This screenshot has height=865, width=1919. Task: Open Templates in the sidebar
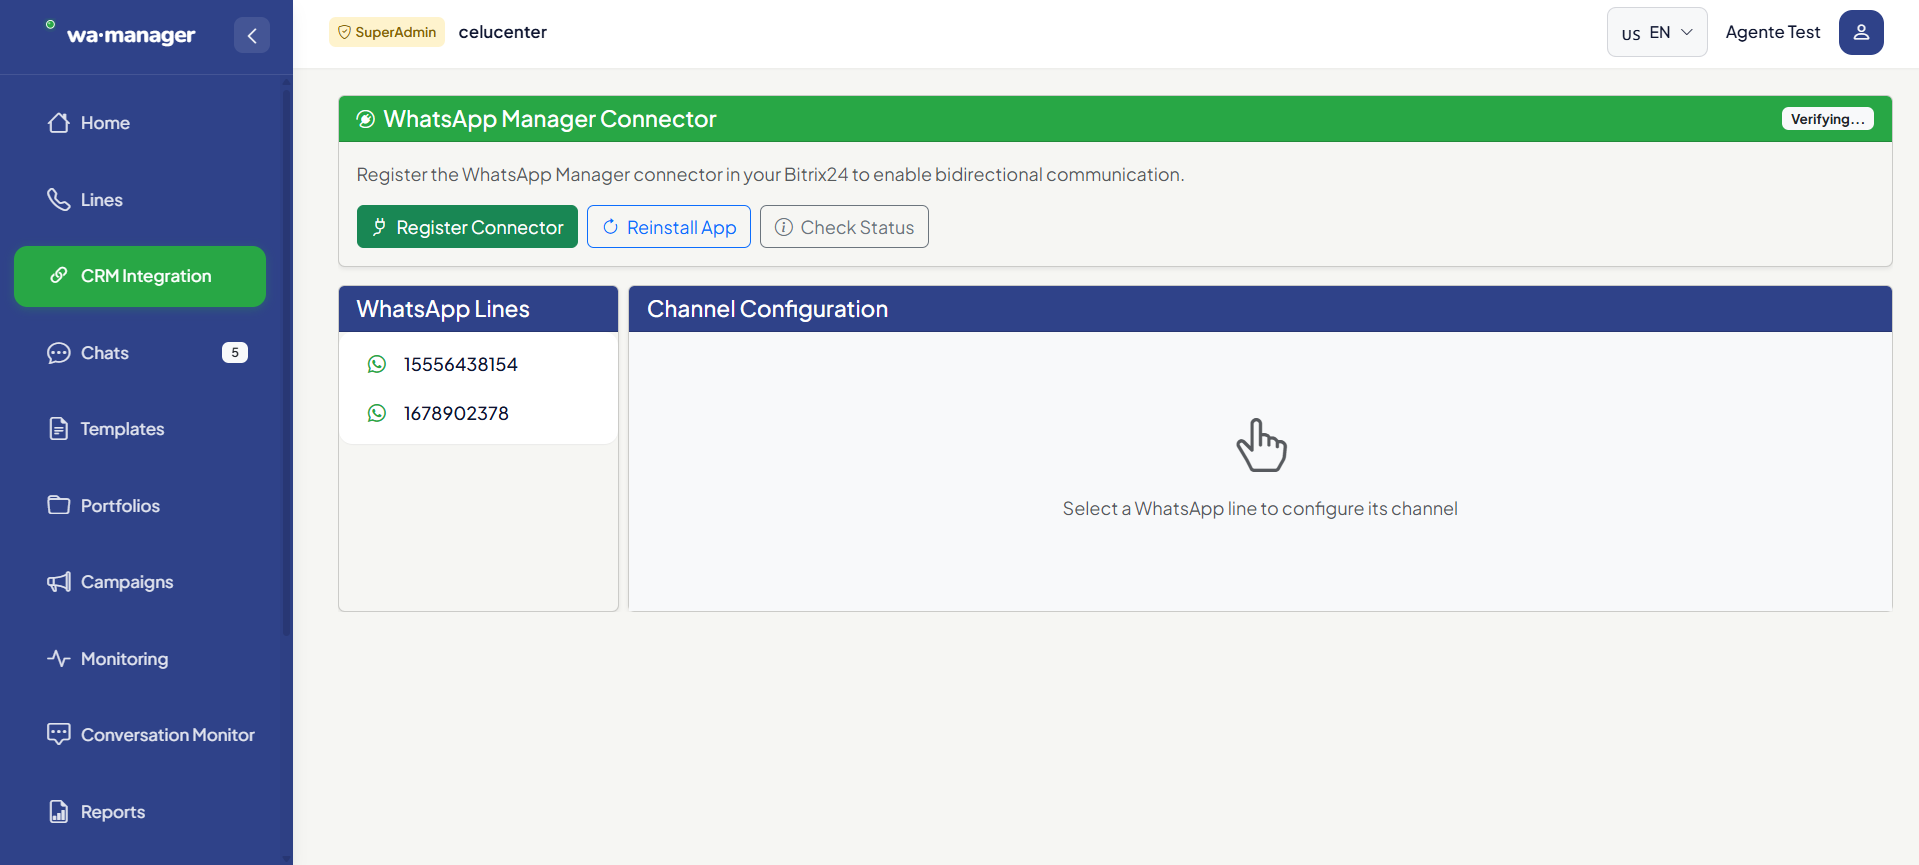[140, 429]
